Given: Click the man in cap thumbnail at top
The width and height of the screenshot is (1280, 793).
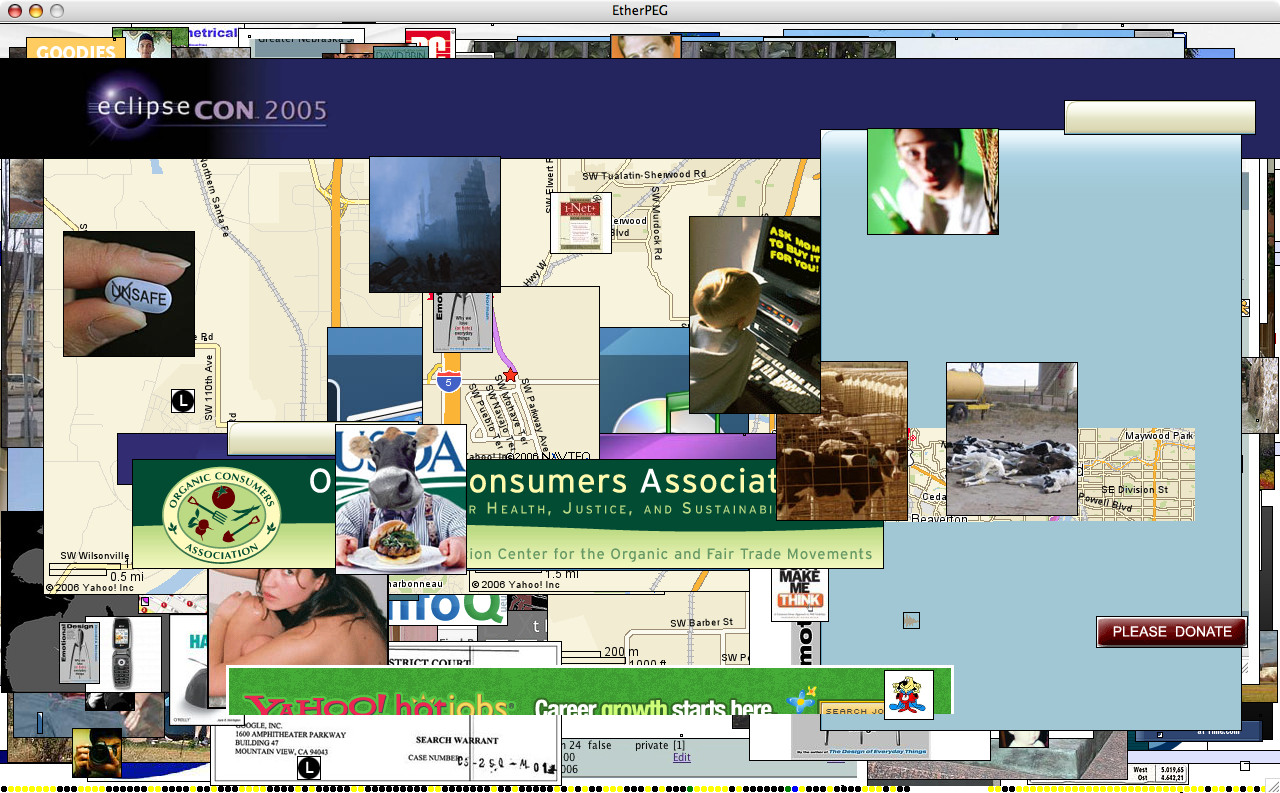Looking at the screenshot, I should point(150,43).
